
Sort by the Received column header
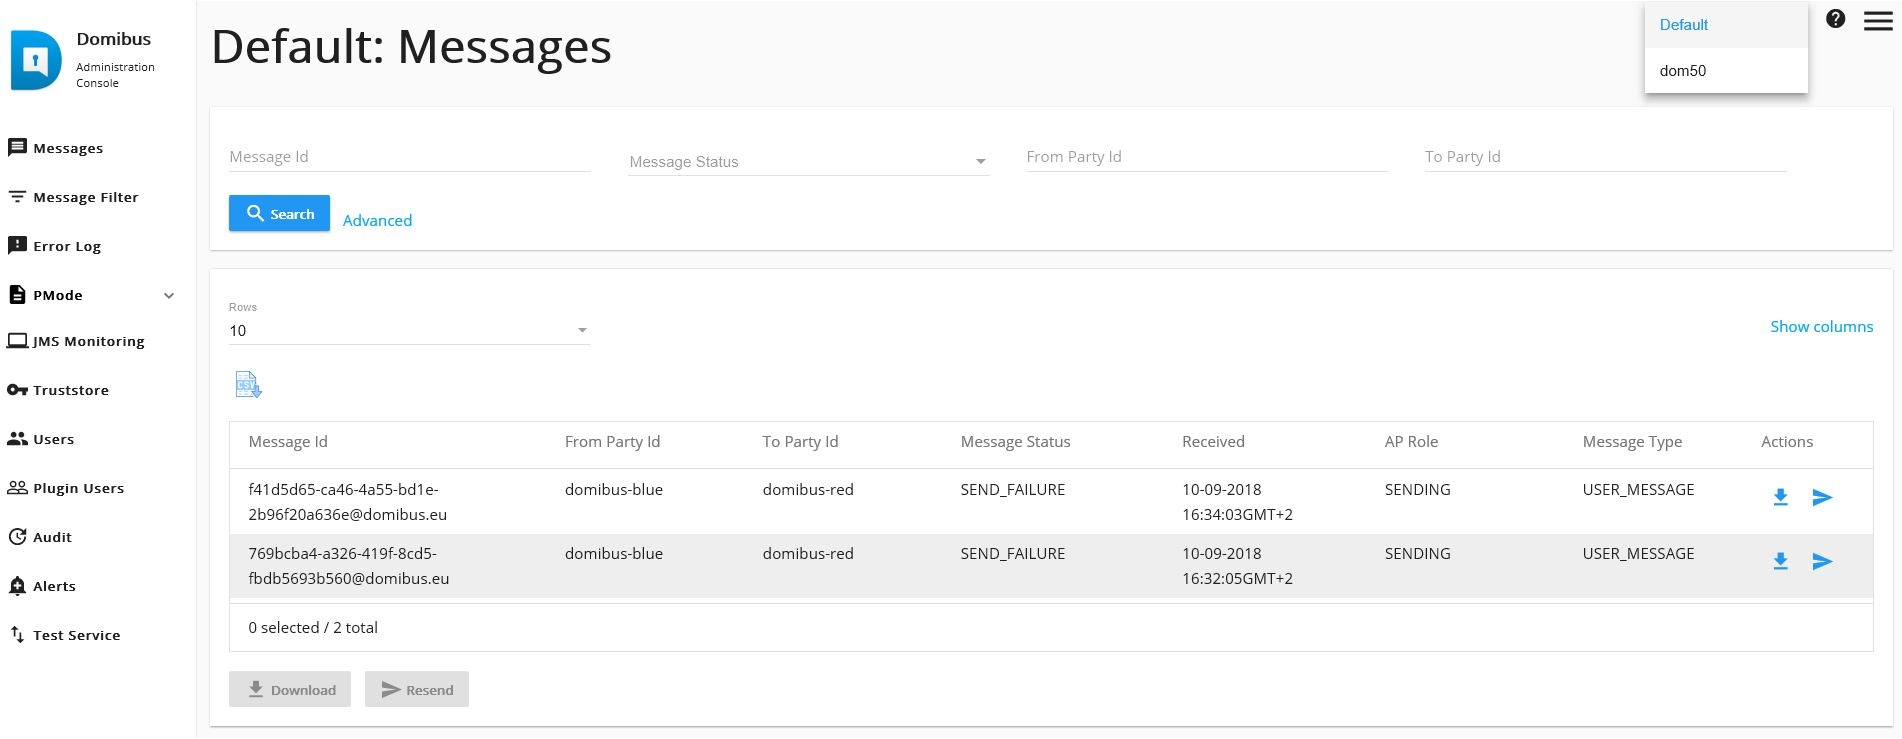click(1213, 442)
